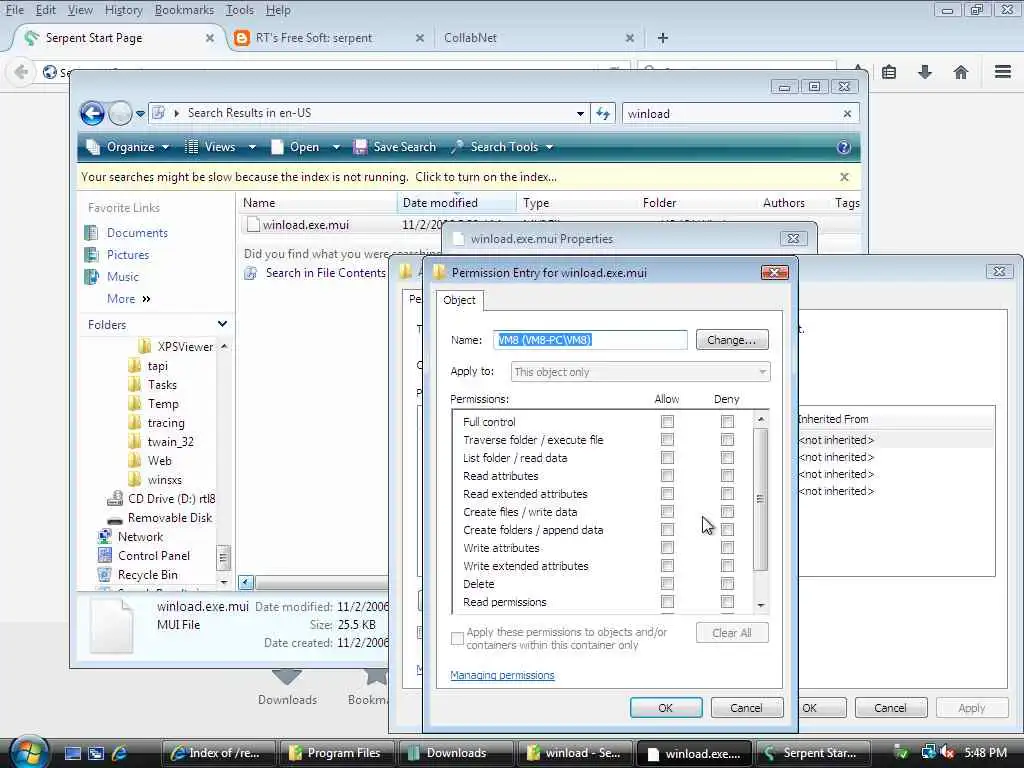
Task: Open the Organize dropdown menu
Action: point(128,147)
